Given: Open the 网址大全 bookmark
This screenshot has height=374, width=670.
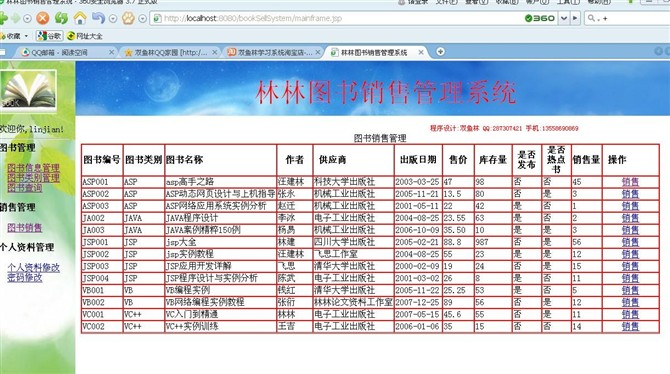Looking at the screenshot, I should [x=85, y=36].
